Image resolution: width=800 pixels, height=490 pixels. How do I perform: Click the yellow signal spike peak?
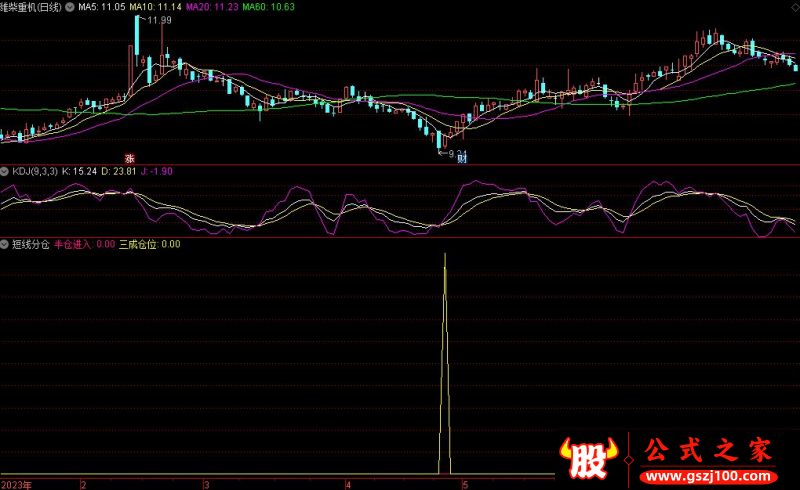[445, 256]
